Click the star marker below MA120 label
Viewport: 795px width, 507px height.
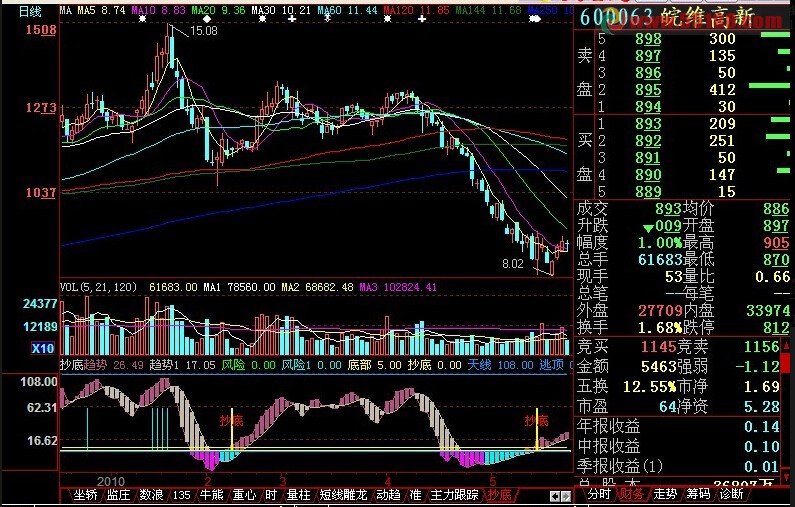[x=387, y=19]
